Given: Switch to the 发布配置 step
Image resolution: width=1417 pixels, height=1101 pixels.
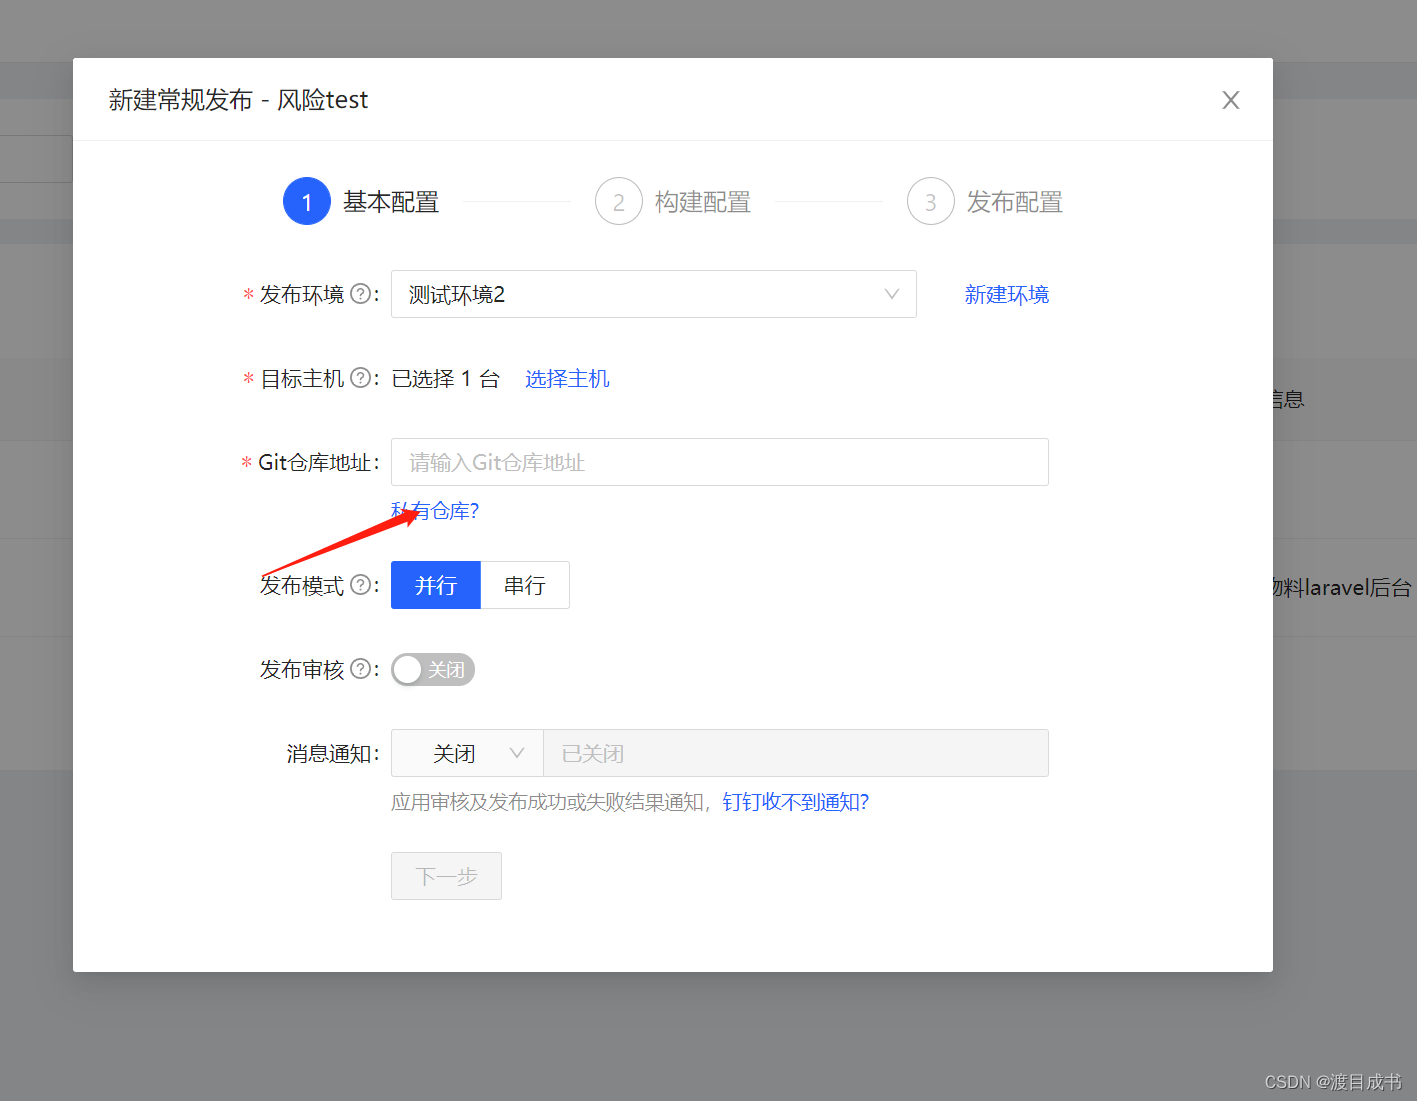Looking at the screenshot, I should click(1013, 201).
